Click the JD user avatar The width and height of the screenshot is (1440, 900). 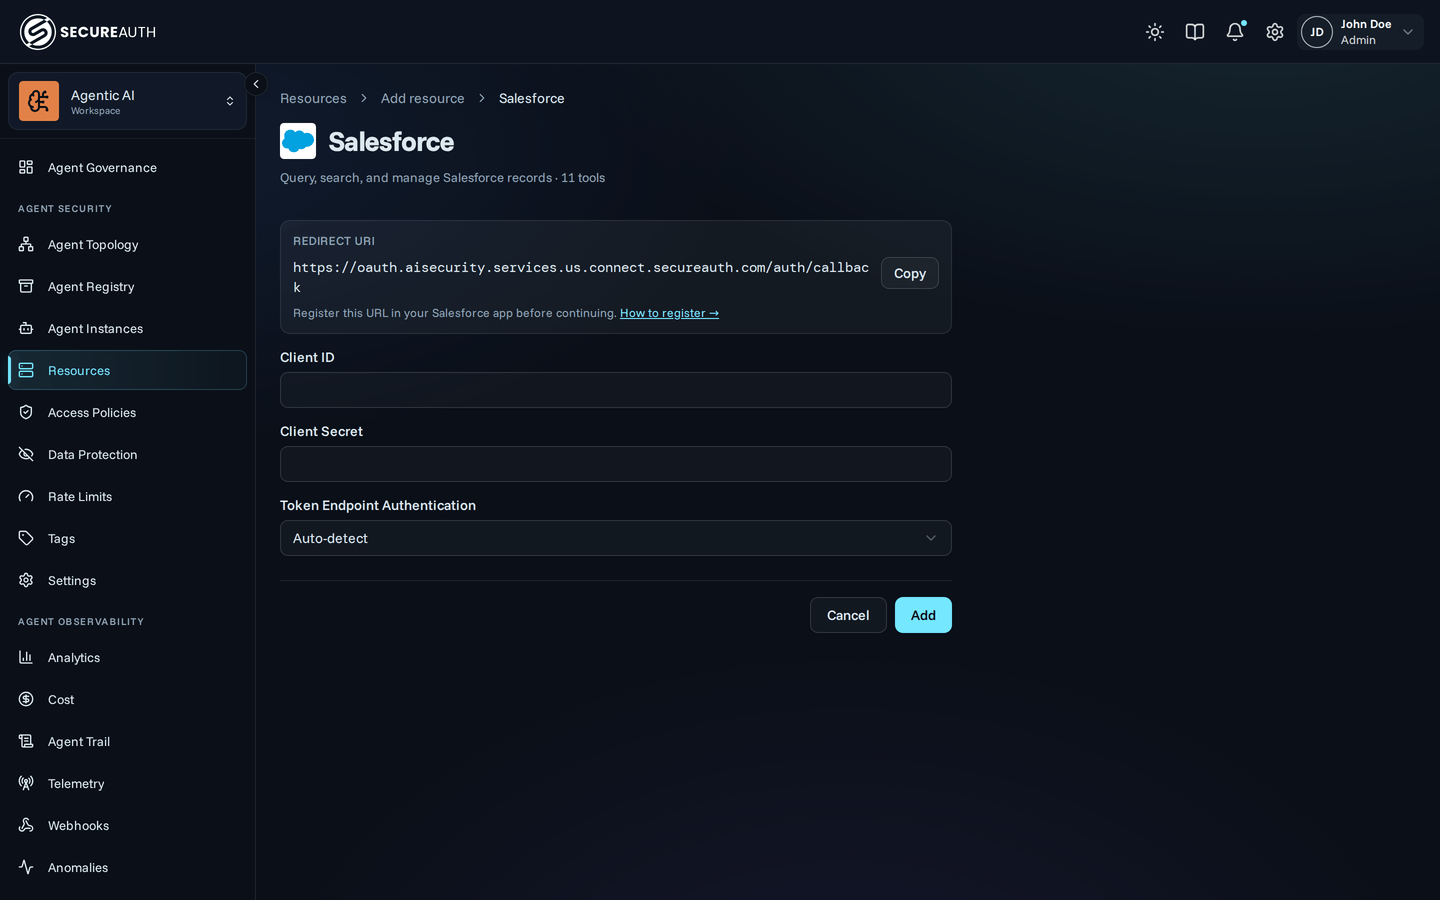pos(1317,32)
